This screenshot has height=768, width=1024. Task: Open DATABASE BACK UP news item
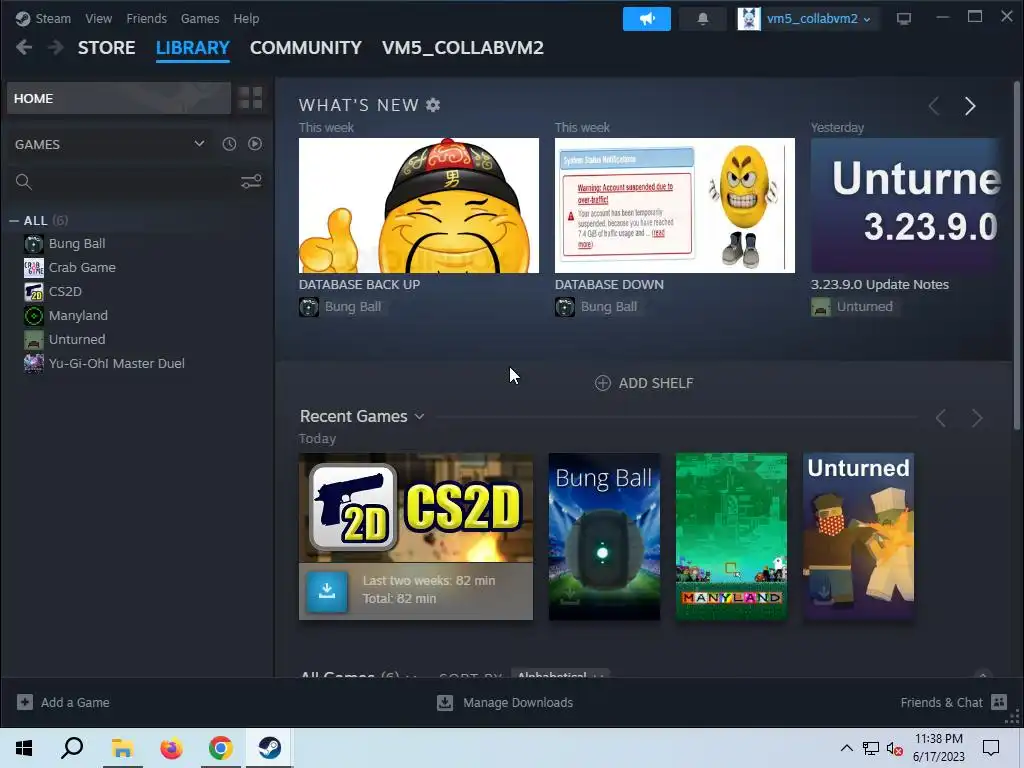pos(419,205)
